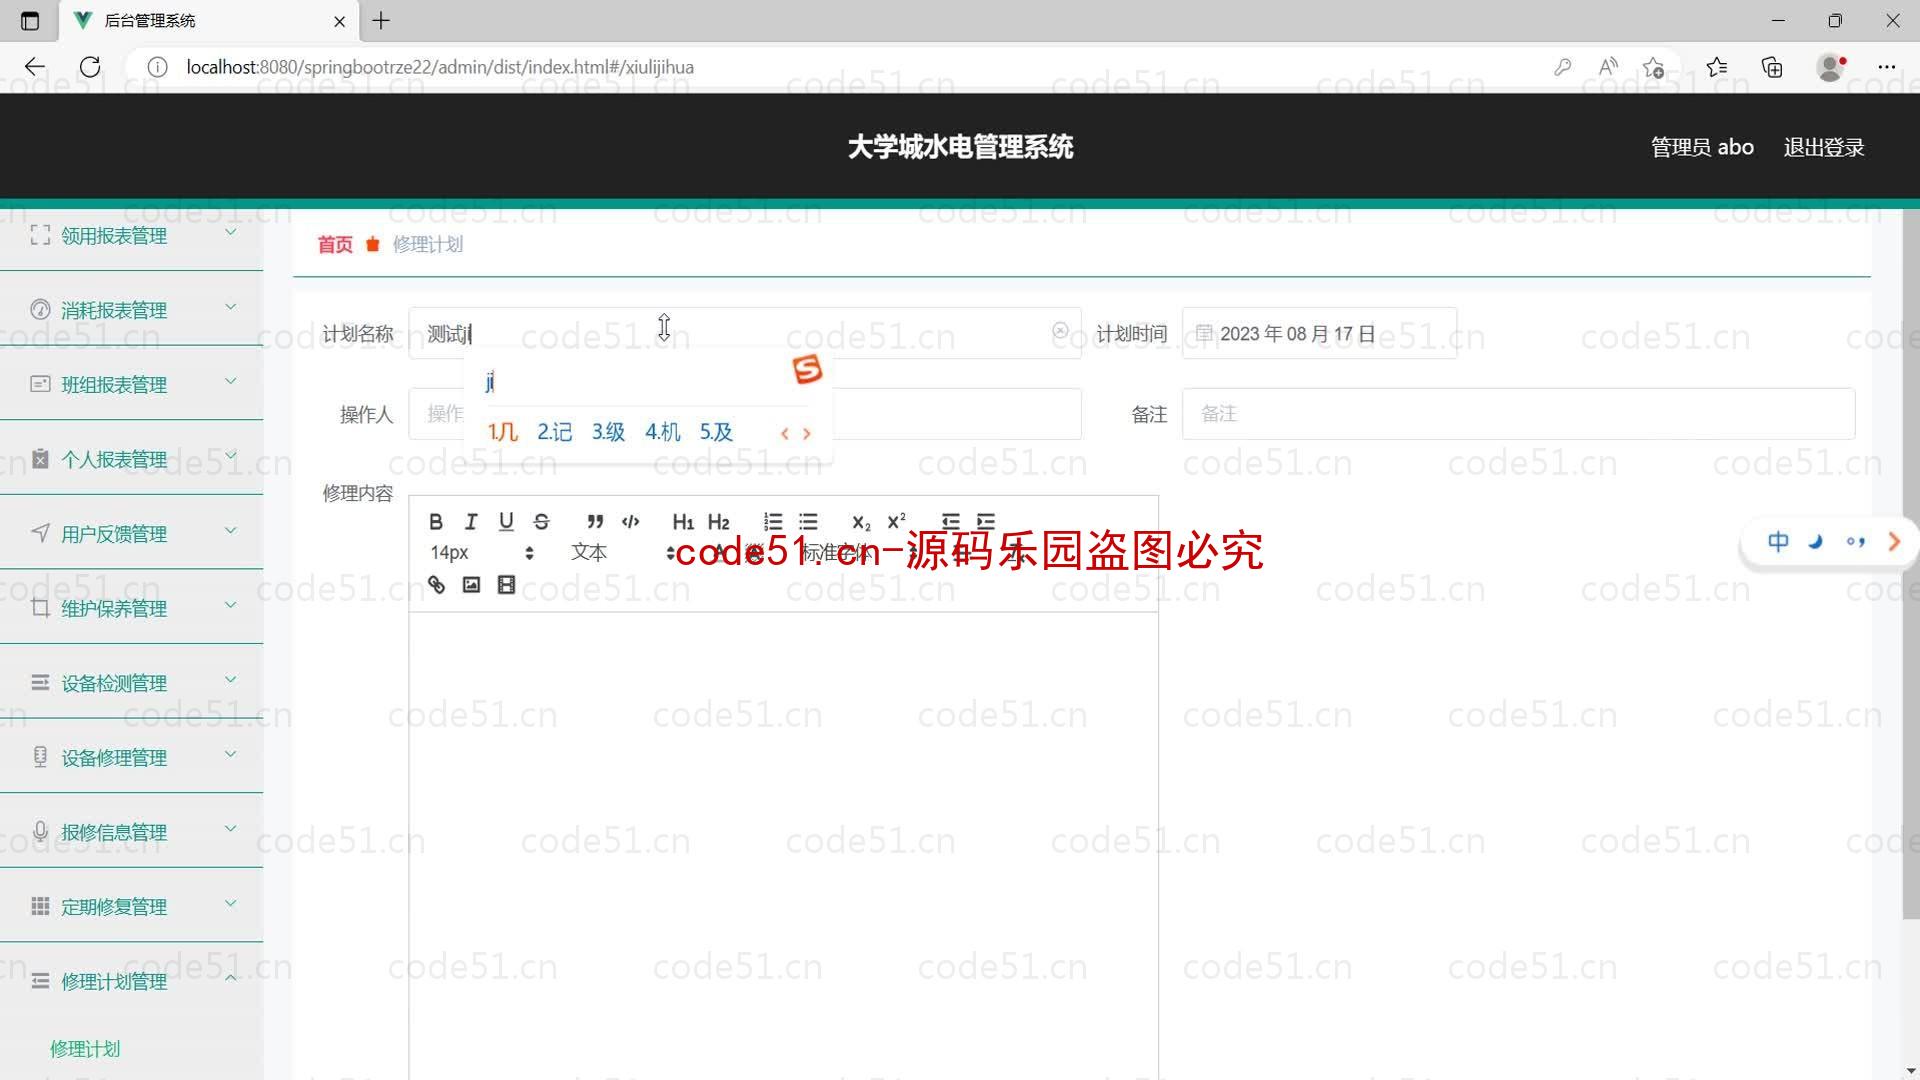Go to 首页 breadcrumb link
1920x1080 pixels.
335,244
